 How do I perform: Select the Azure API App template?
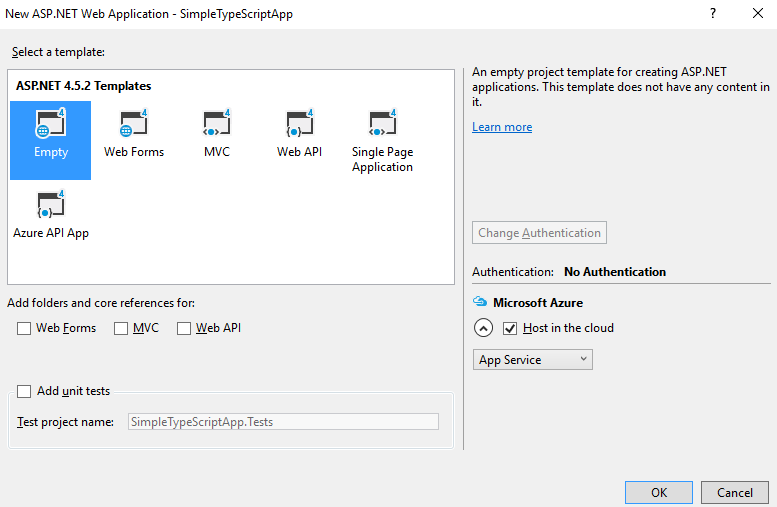[50, 207]
